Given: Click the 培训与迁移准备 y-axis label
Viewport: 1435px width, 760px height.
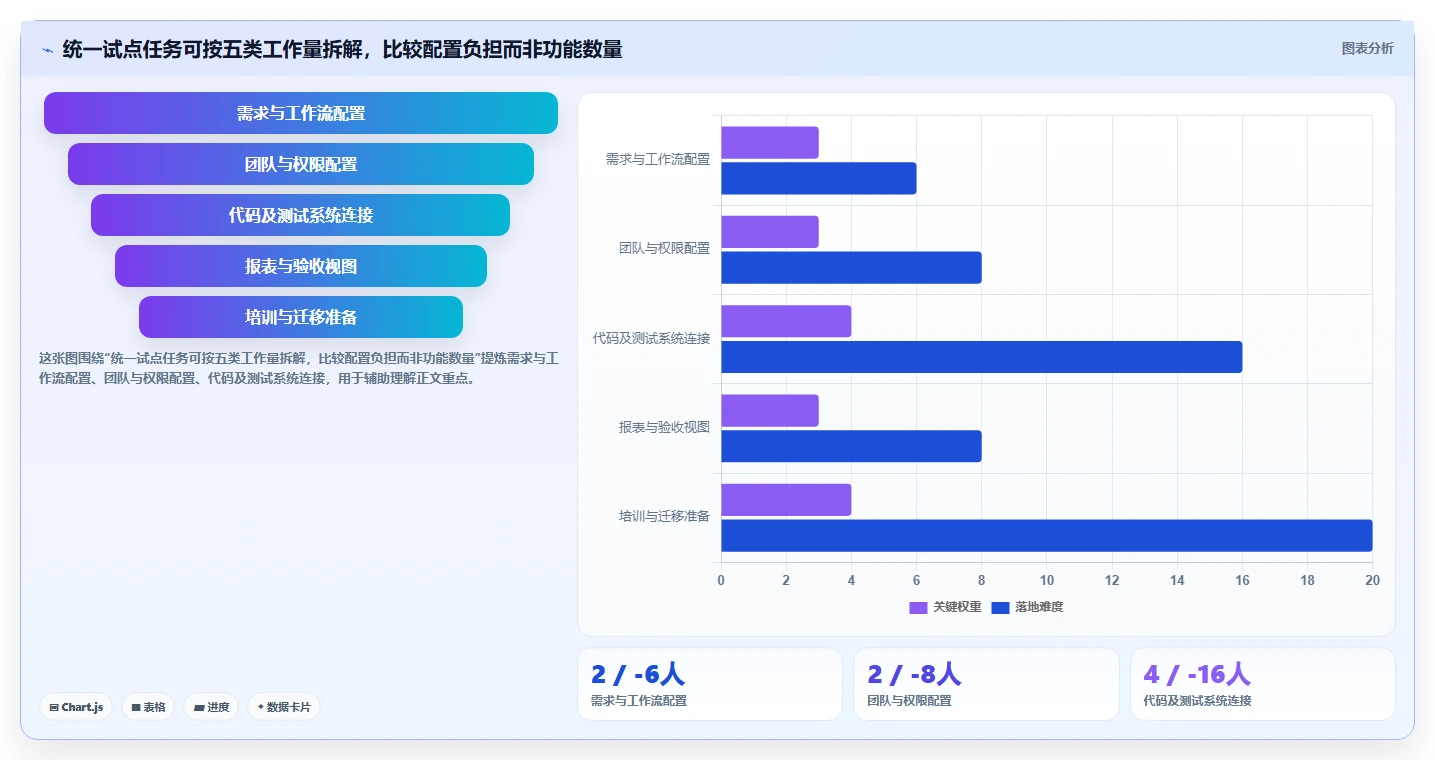Looking at the screenshot, I should (x=664, y=516).
